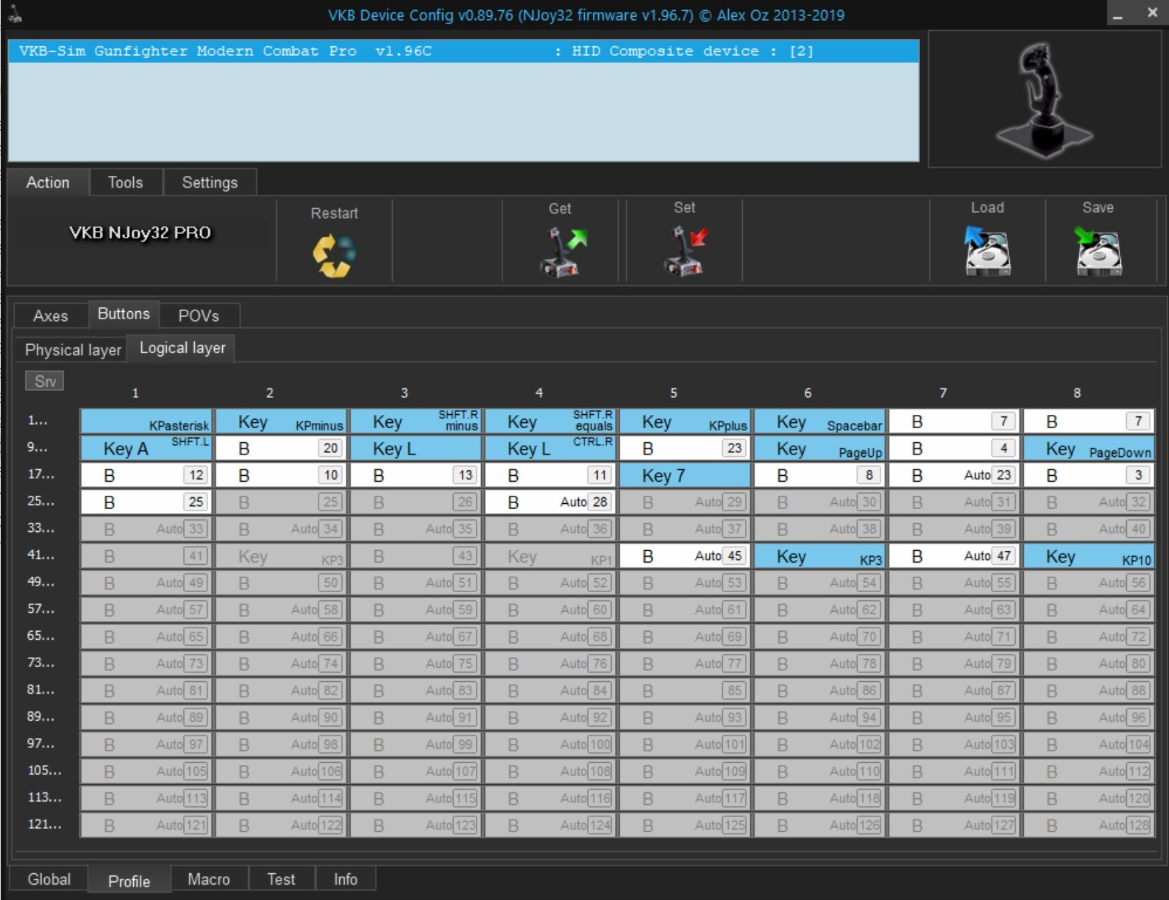Select the Key SHFT.R minus cell

pyautogui.click(x=416, y=421)
